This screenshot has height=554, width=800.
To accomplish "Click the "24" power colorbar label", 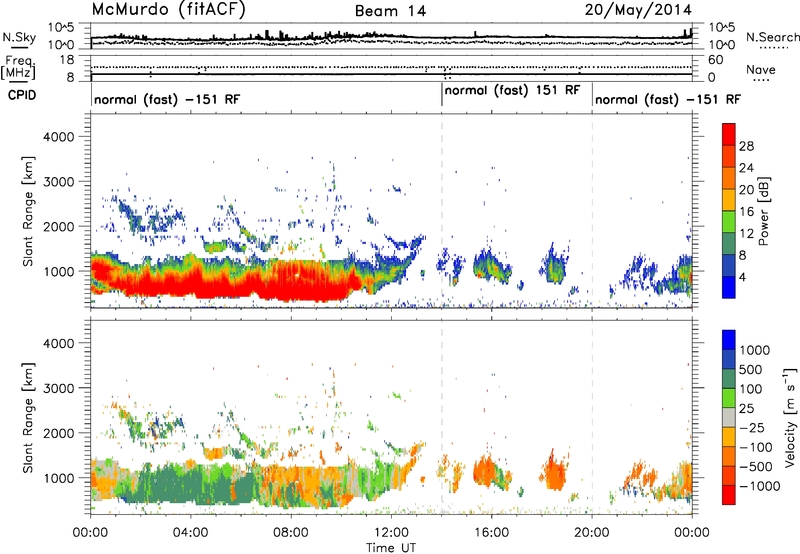I will tap(746, 168).
